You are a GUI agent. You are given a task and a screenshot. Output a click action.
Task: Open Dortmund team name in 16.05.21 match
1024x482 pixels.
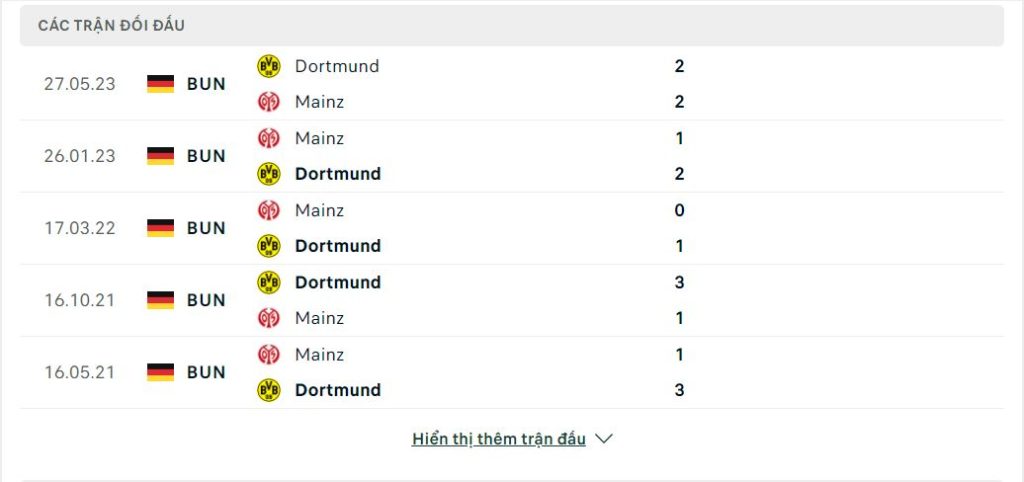pos(338,390)
